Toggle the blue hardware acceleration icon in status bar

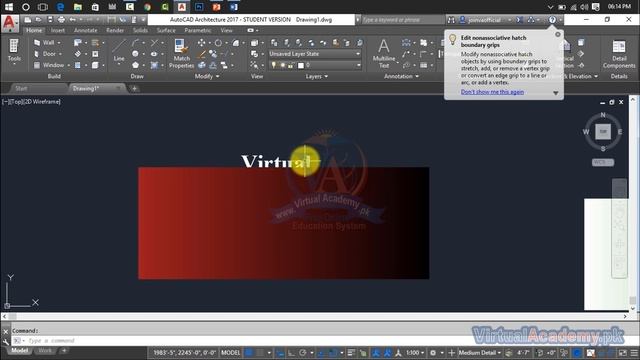tap(577, 353)
